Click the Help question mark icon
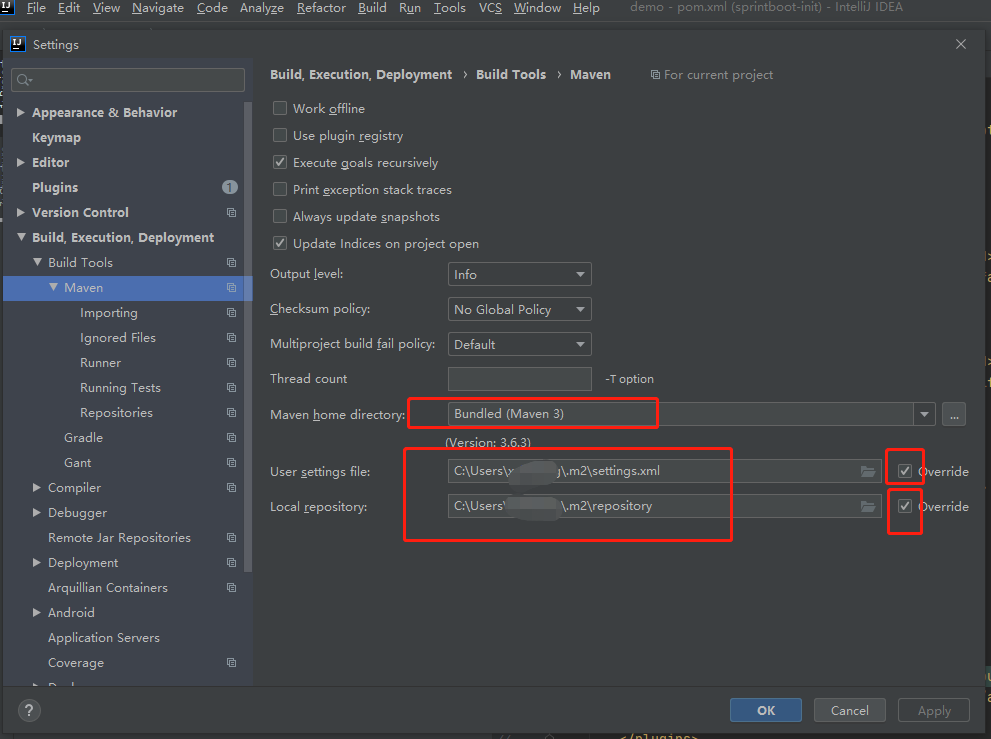 (28, 710)
